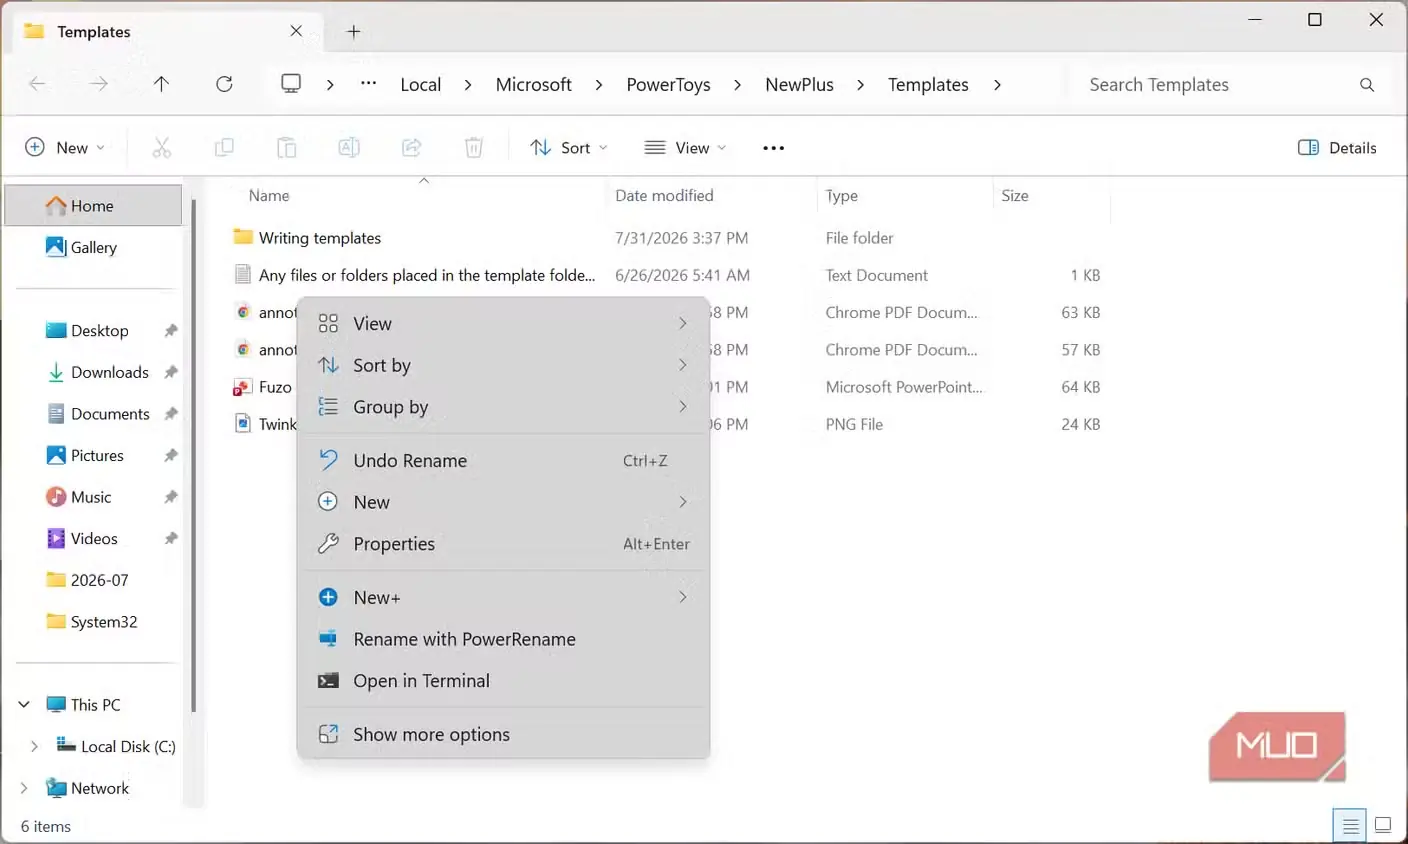Click the Rename toolbar icon
The height and width of the screenshot is (844, 1408).
[349, 148]
